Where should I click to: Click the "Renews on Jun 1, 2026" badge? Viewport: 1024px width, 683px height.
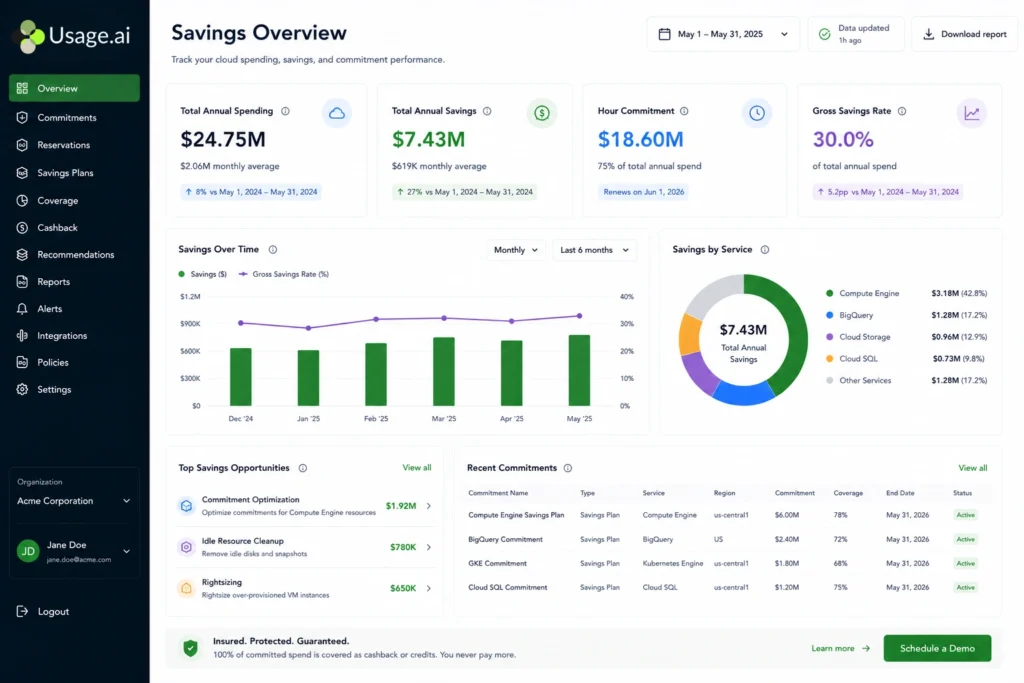[643, 192]
